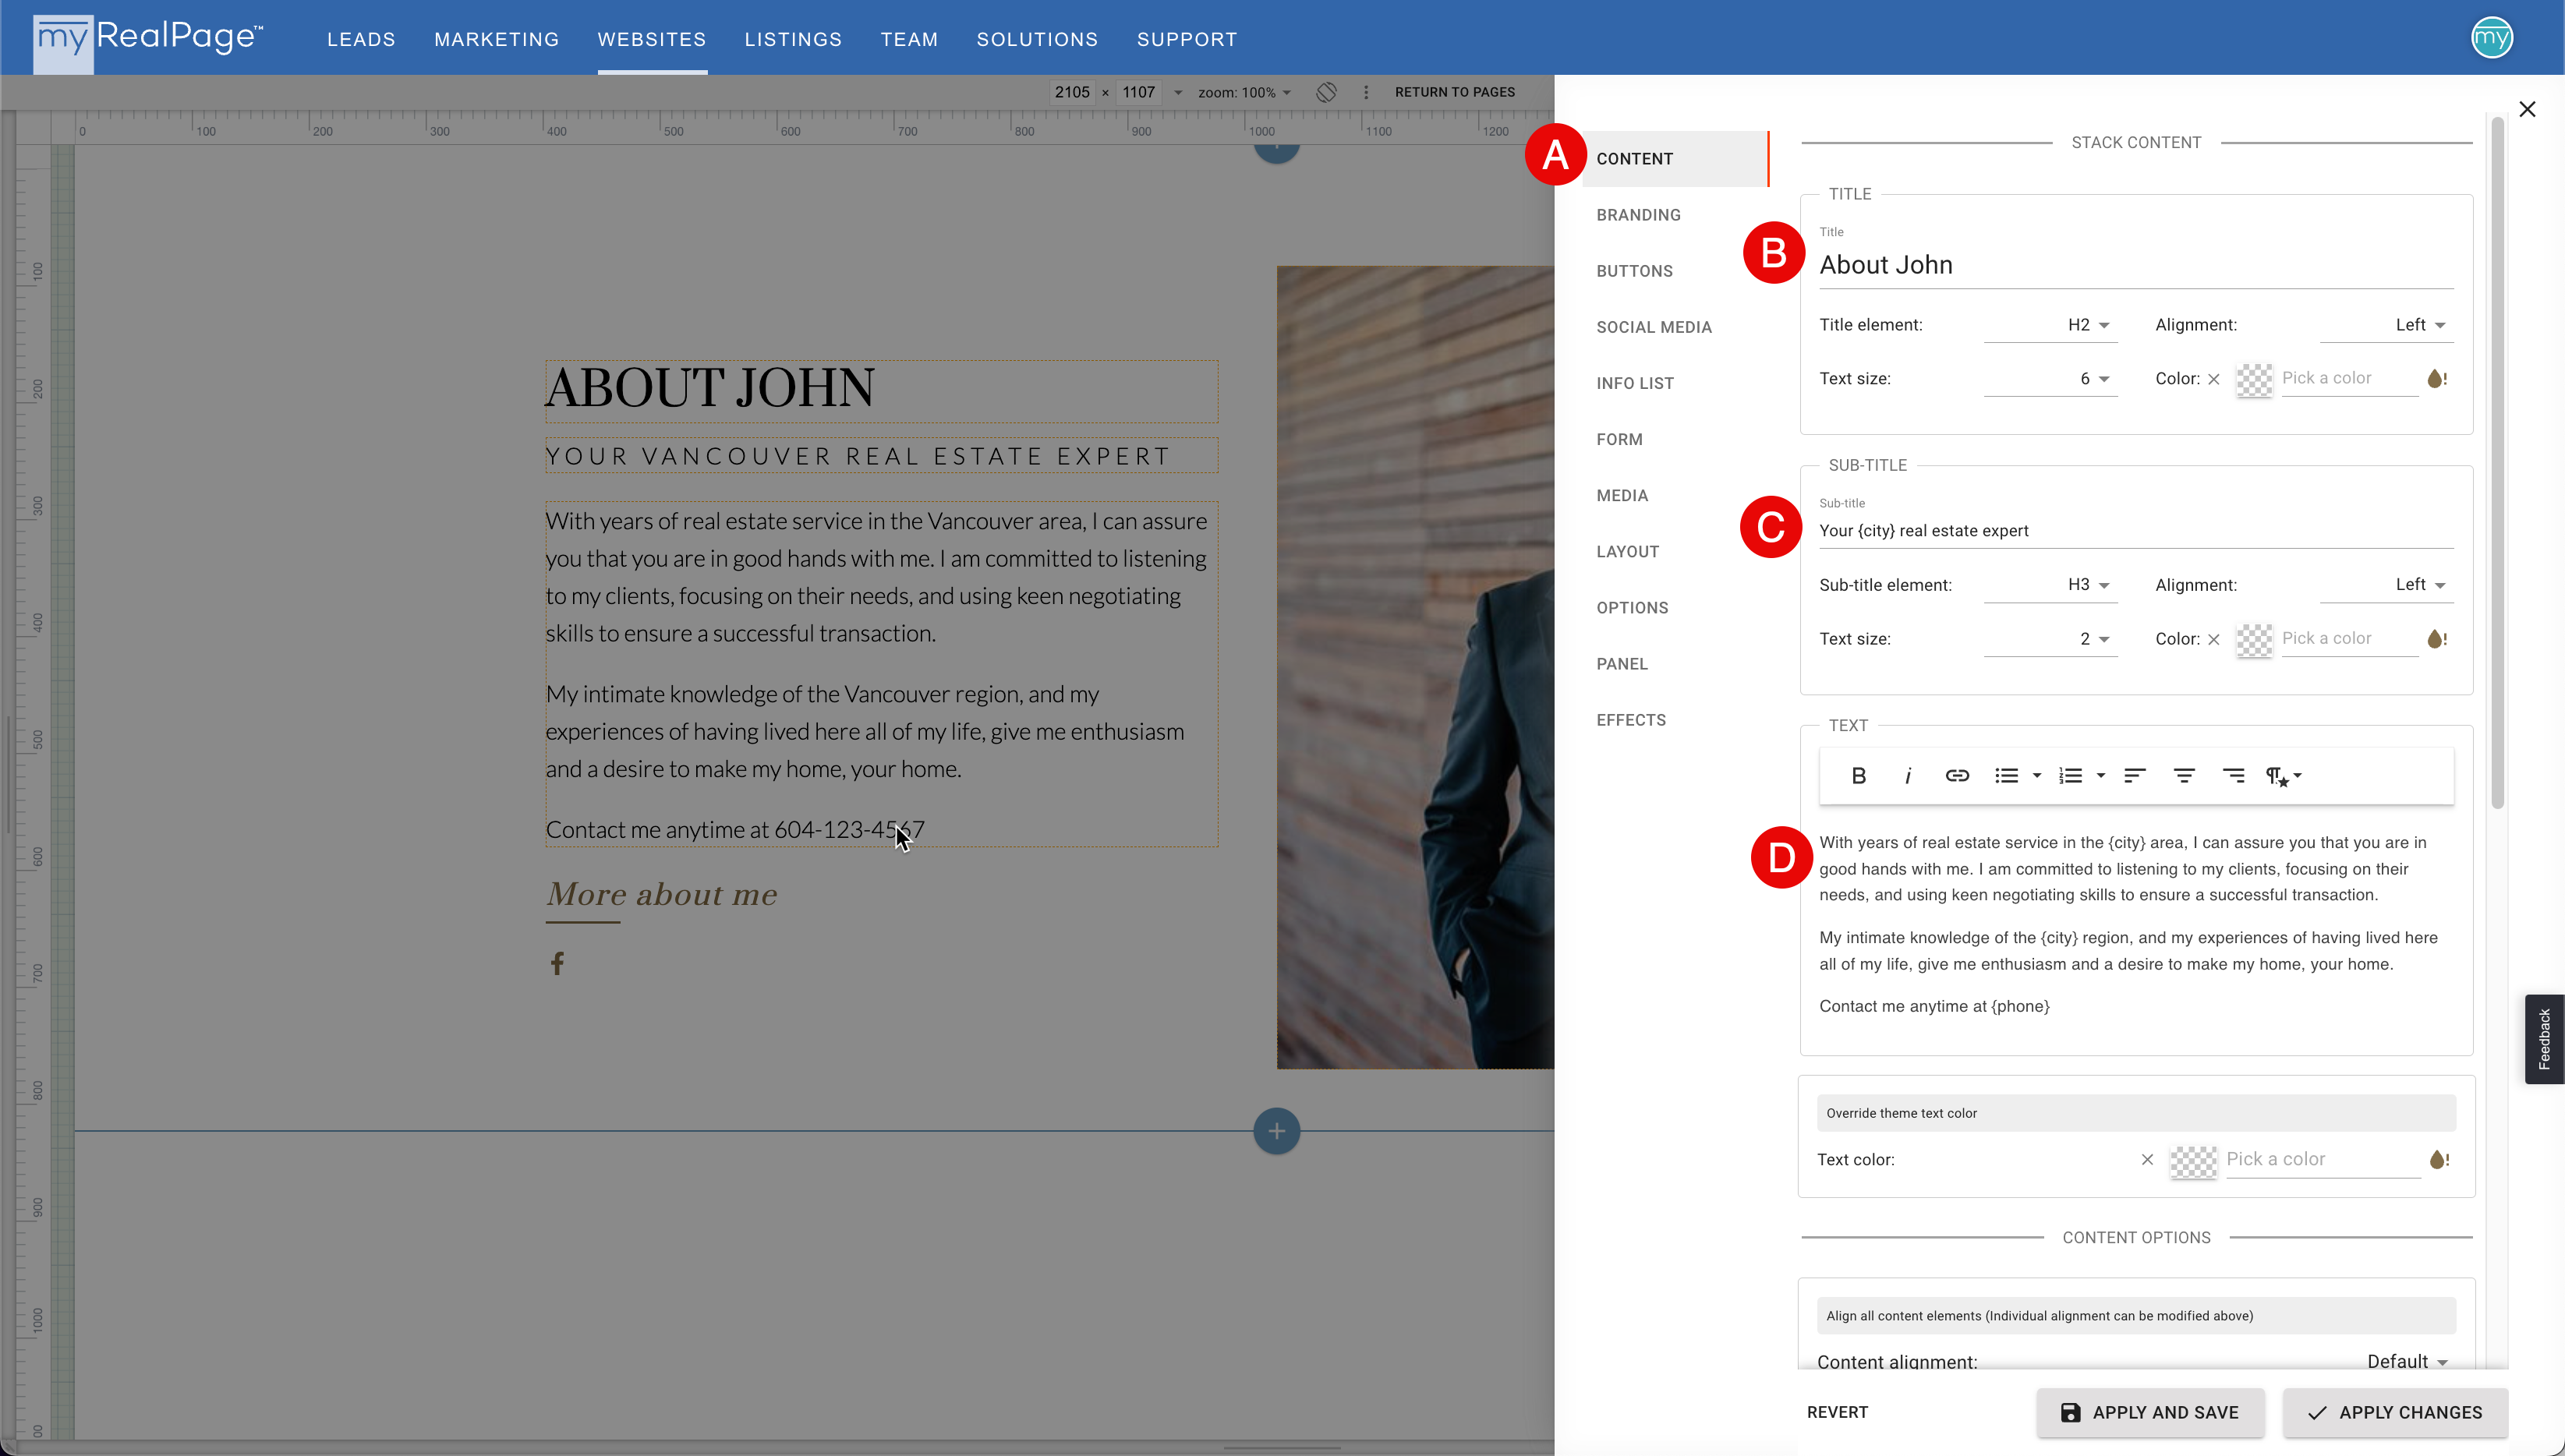Close the stack content panel

pyautogui.click(x=2527, y=109)
